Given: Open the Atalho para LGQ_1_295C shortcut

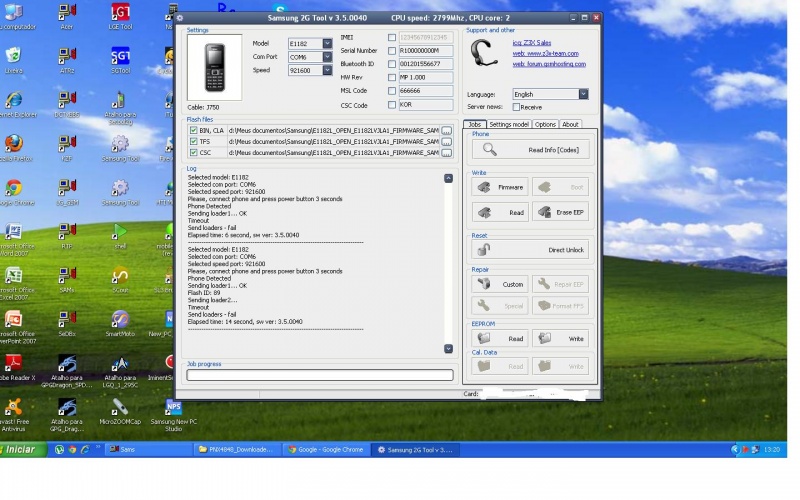Looking at the screenshot, I should [x=120, y=371].
